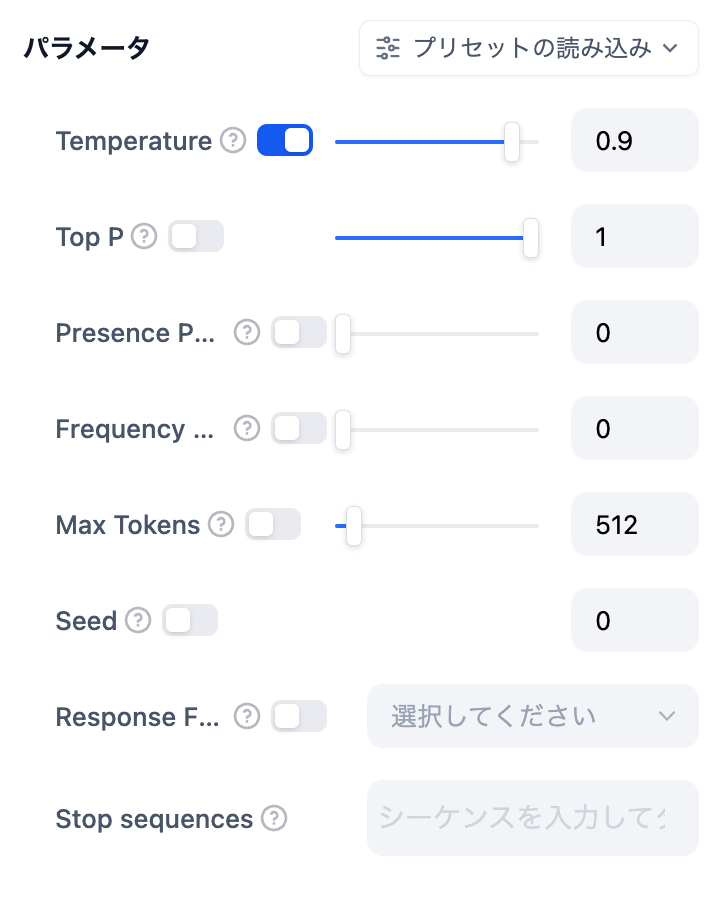Click the Temperature value field 0.9
The image size is (726, 902).
(634, 141)
